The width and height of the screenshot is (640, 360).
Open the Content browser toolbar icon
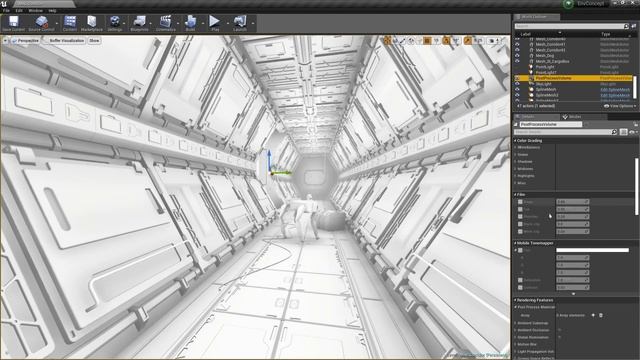(x=70, y=23)
